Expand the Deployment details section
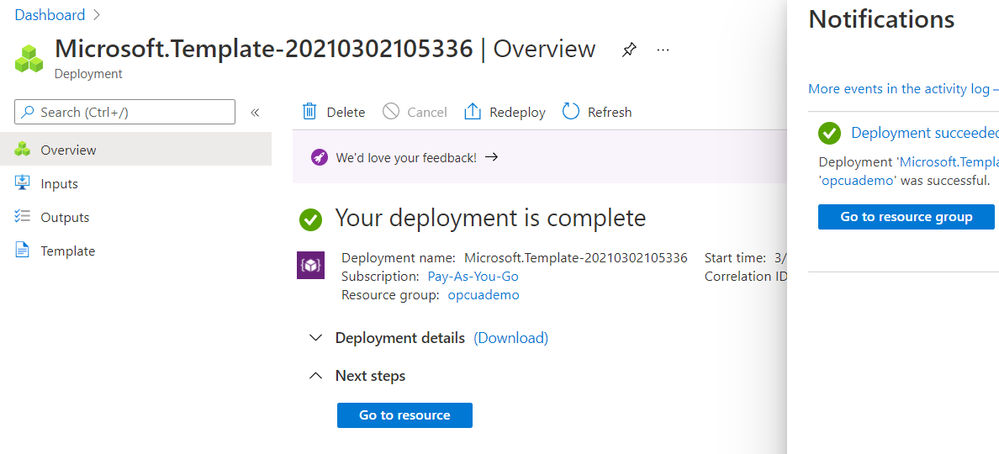The height and width of the screenshot is (454, 999). [315, 337]
